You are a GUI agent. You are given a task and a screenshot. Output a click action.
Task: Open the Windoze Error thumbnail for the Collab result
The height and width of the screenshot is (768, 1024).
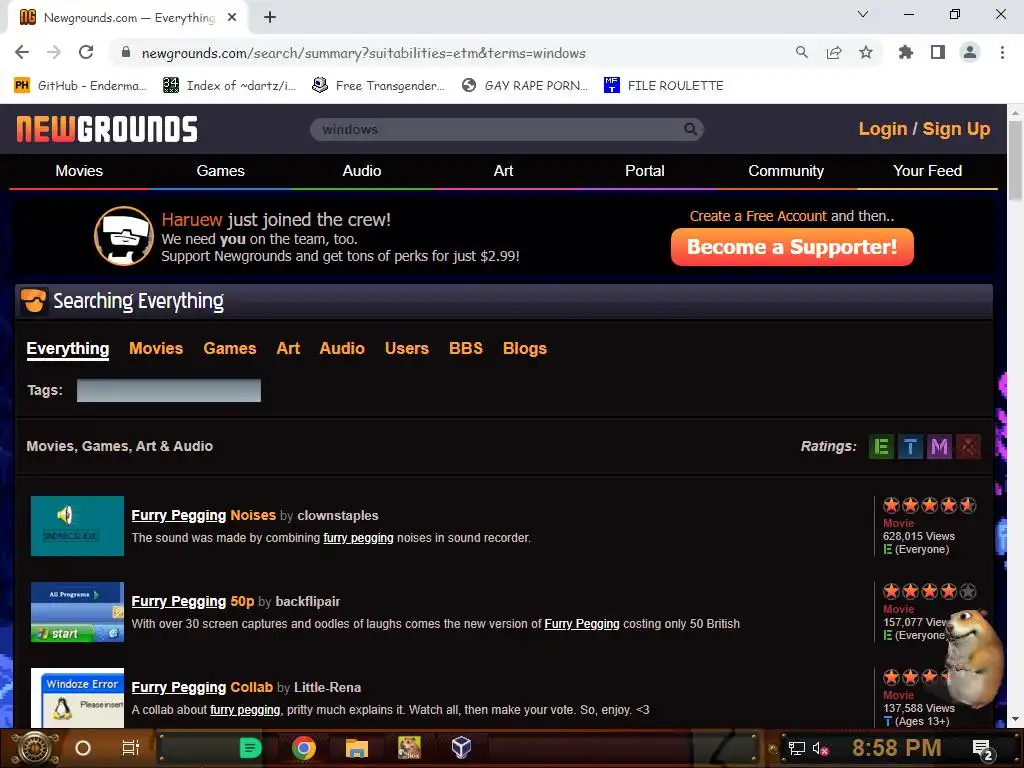coord(77,697)
